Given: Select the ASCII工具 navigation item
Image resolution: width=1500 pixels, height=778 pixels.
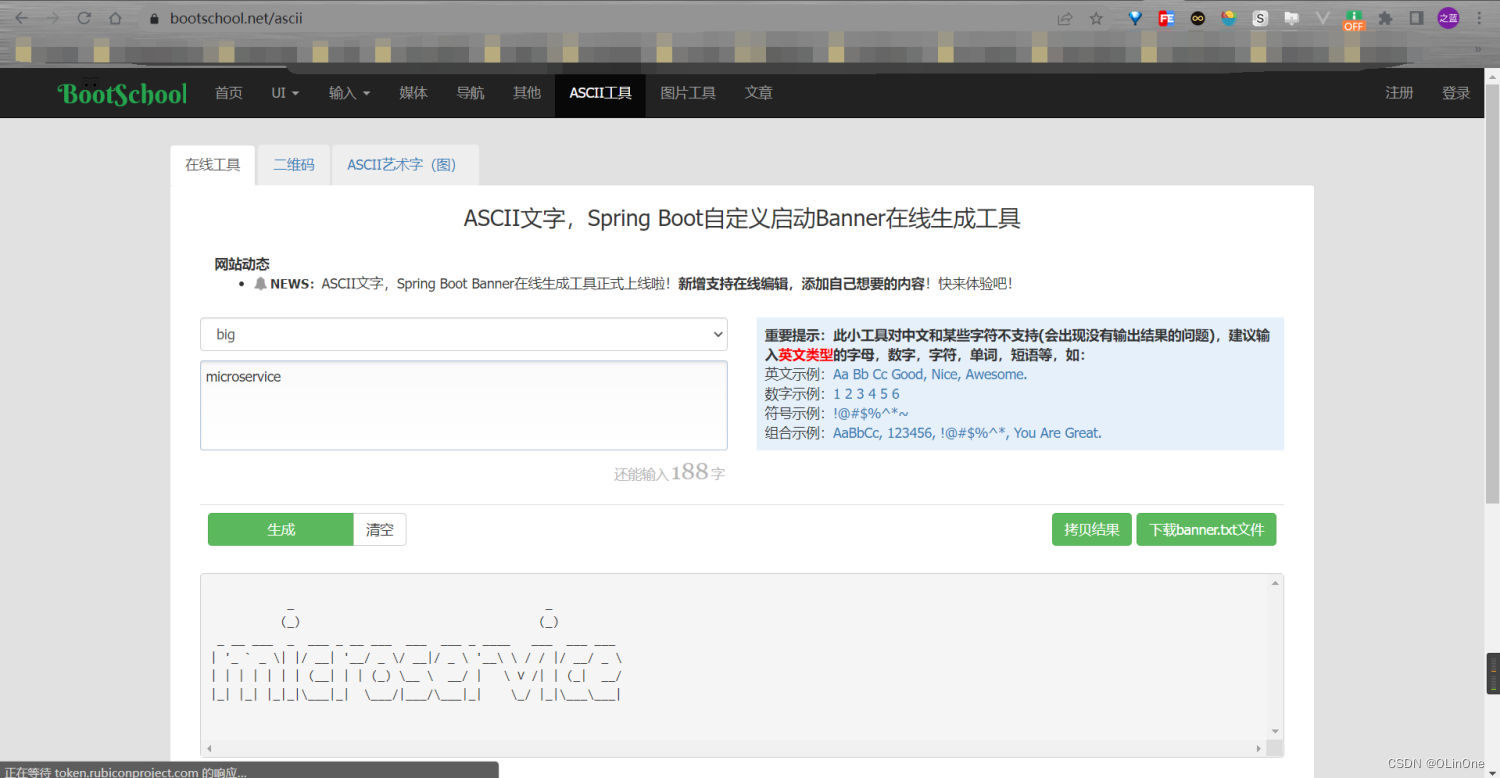Looking at the screenshot, I should (600, 93).
